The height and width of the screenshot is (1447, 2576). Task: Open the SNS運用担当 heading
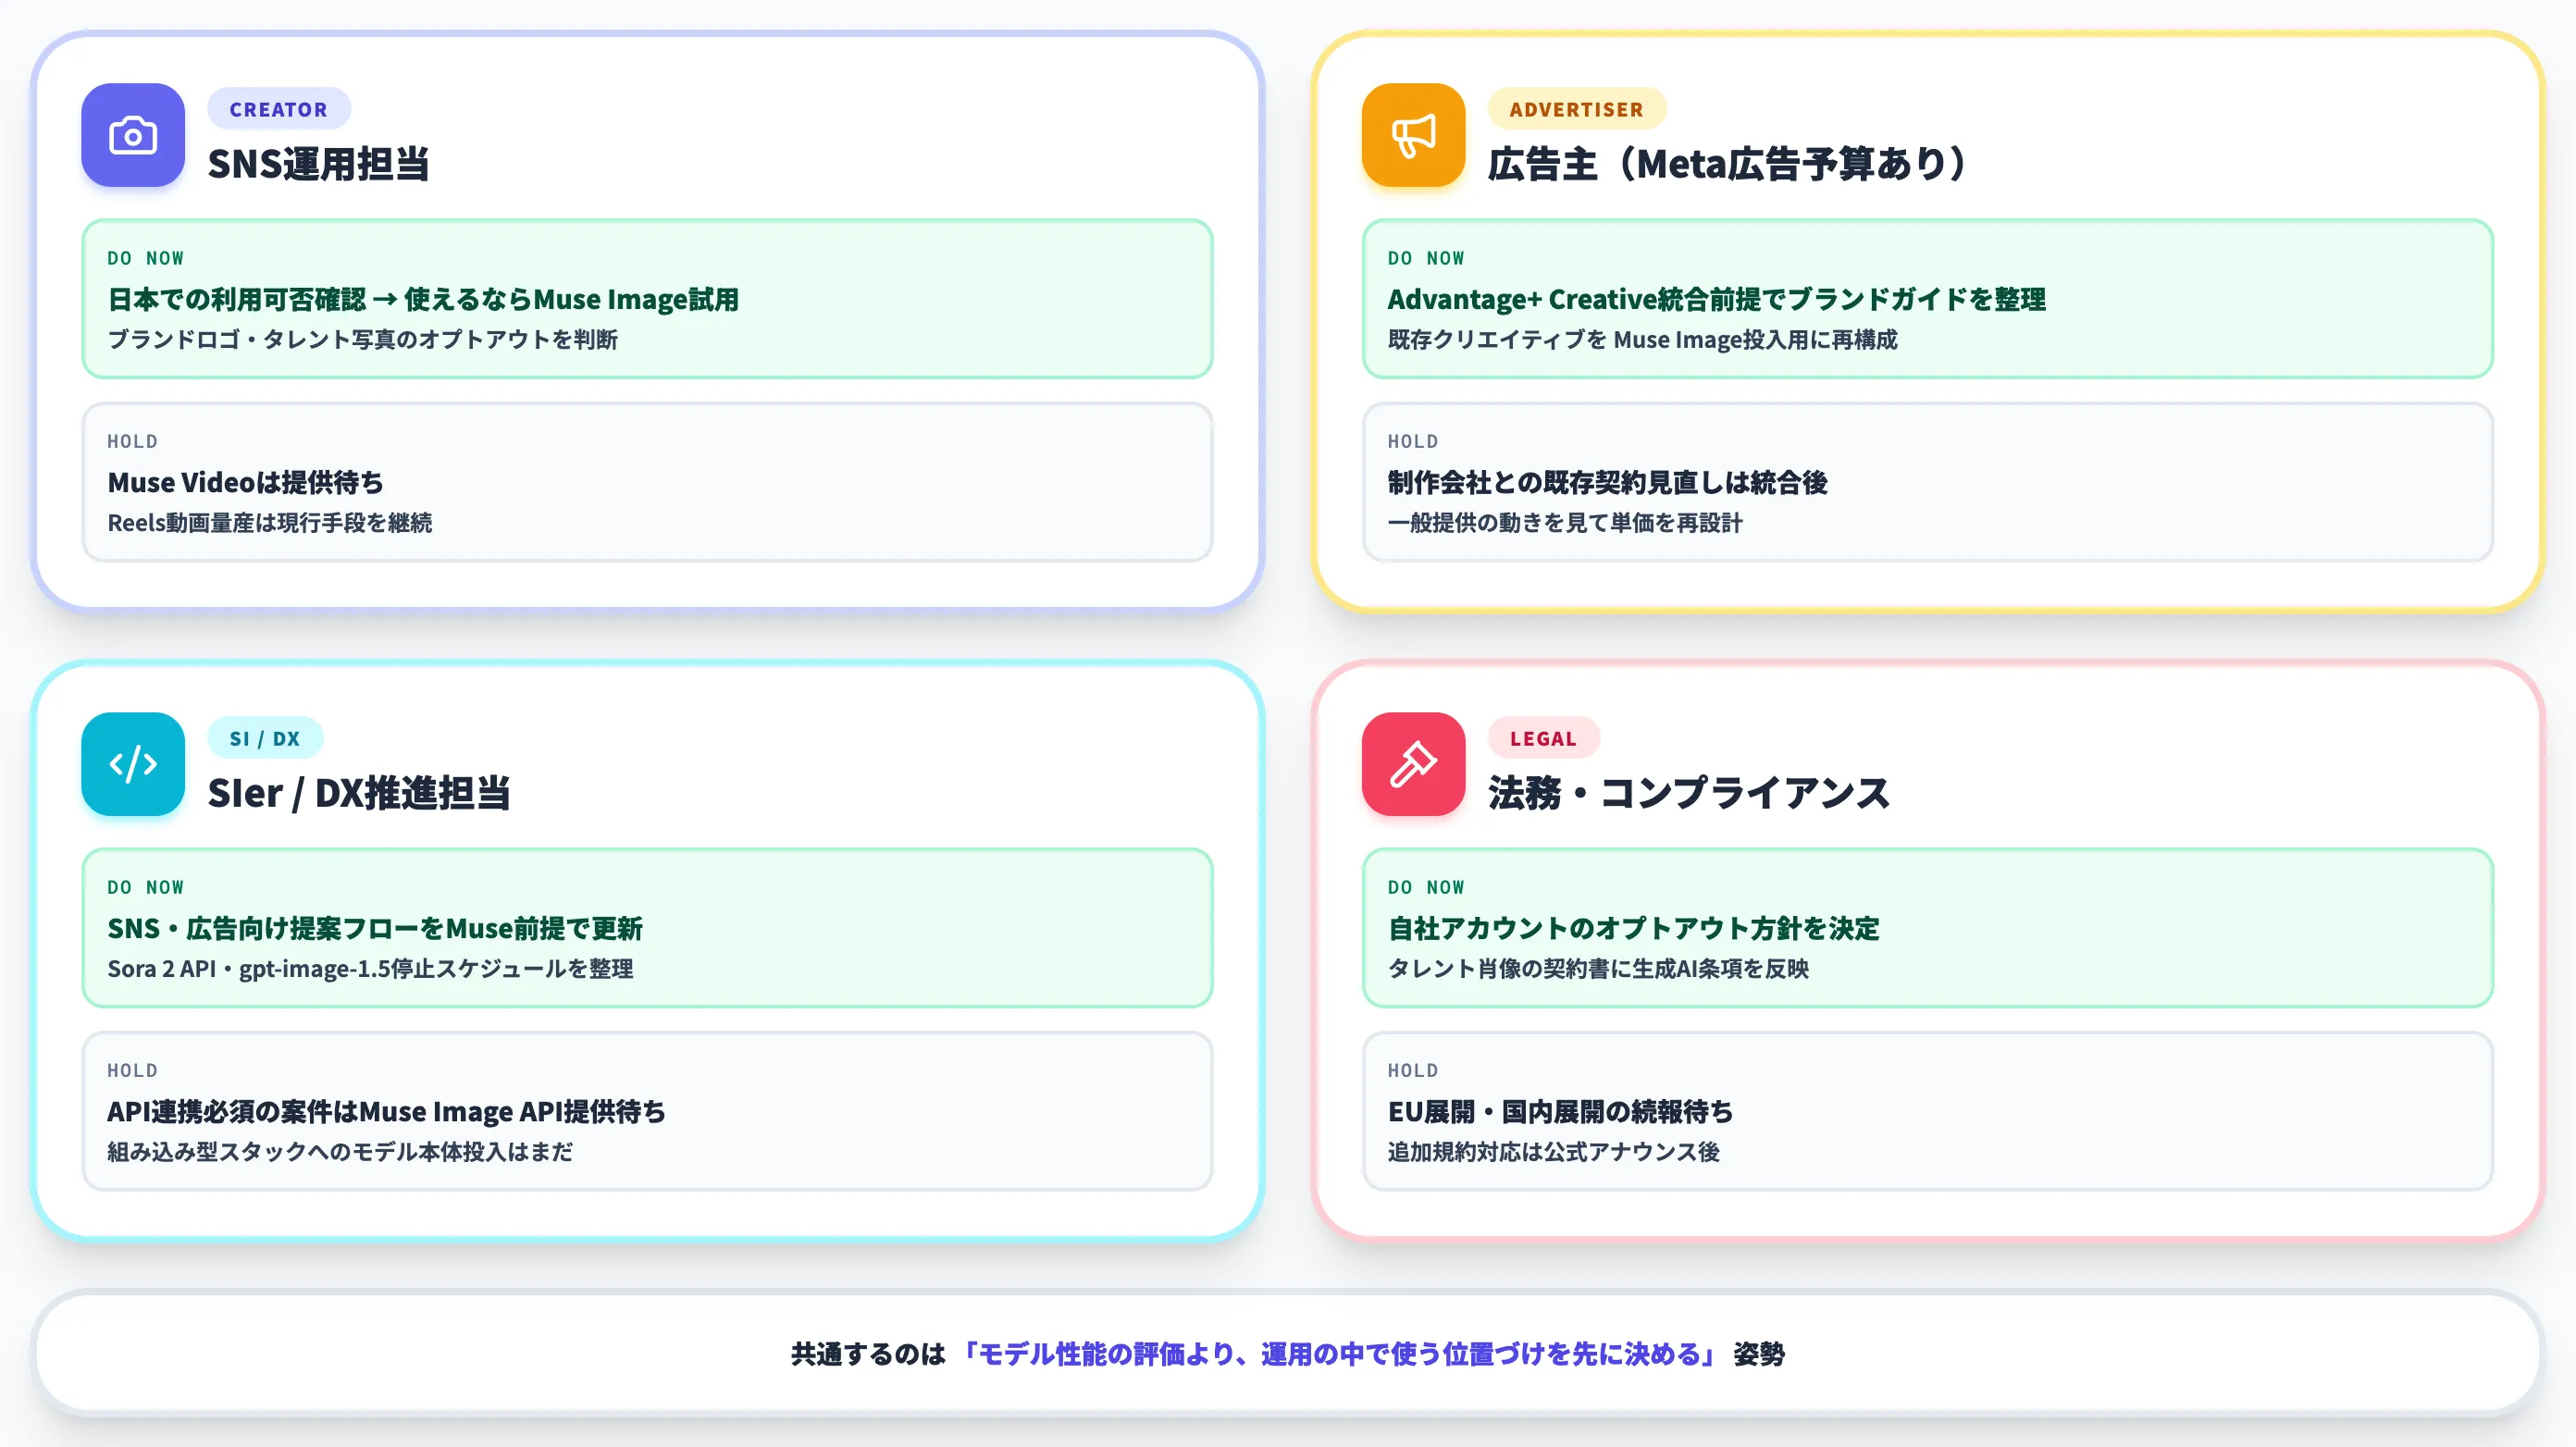pyautogui.click(x=318, y=164)
